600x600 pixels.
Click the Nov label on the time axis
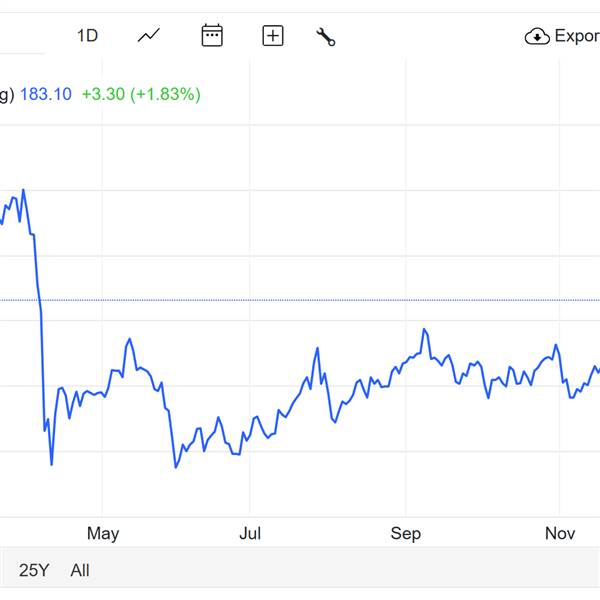click(x=560, y=533)
